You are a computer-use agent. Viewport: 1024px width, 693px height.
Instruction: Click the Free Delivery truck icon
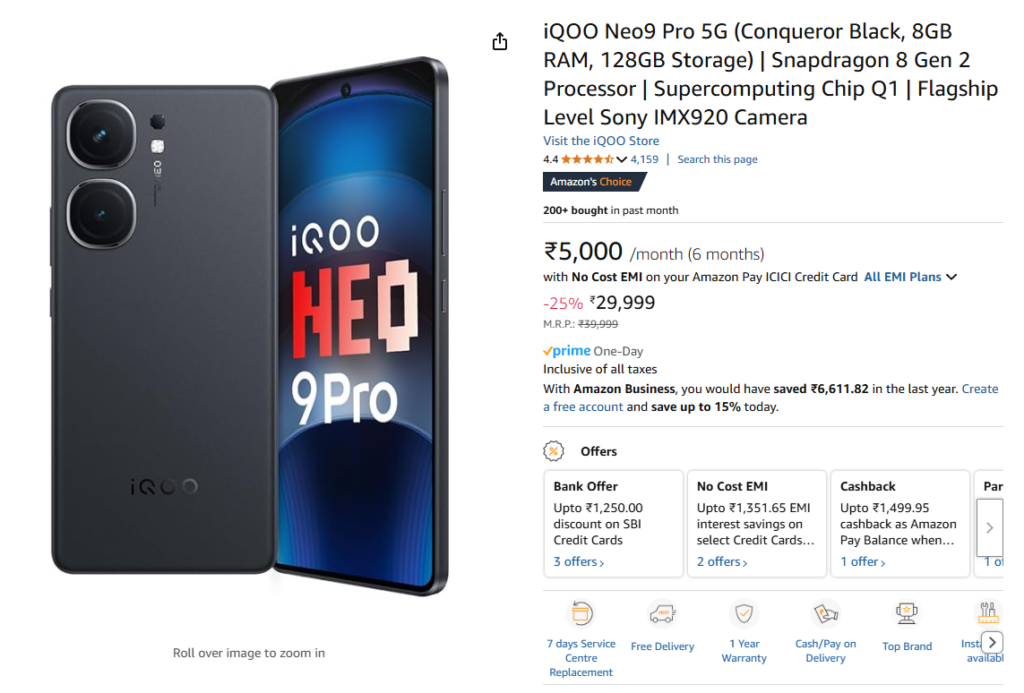tap(662, 613)
